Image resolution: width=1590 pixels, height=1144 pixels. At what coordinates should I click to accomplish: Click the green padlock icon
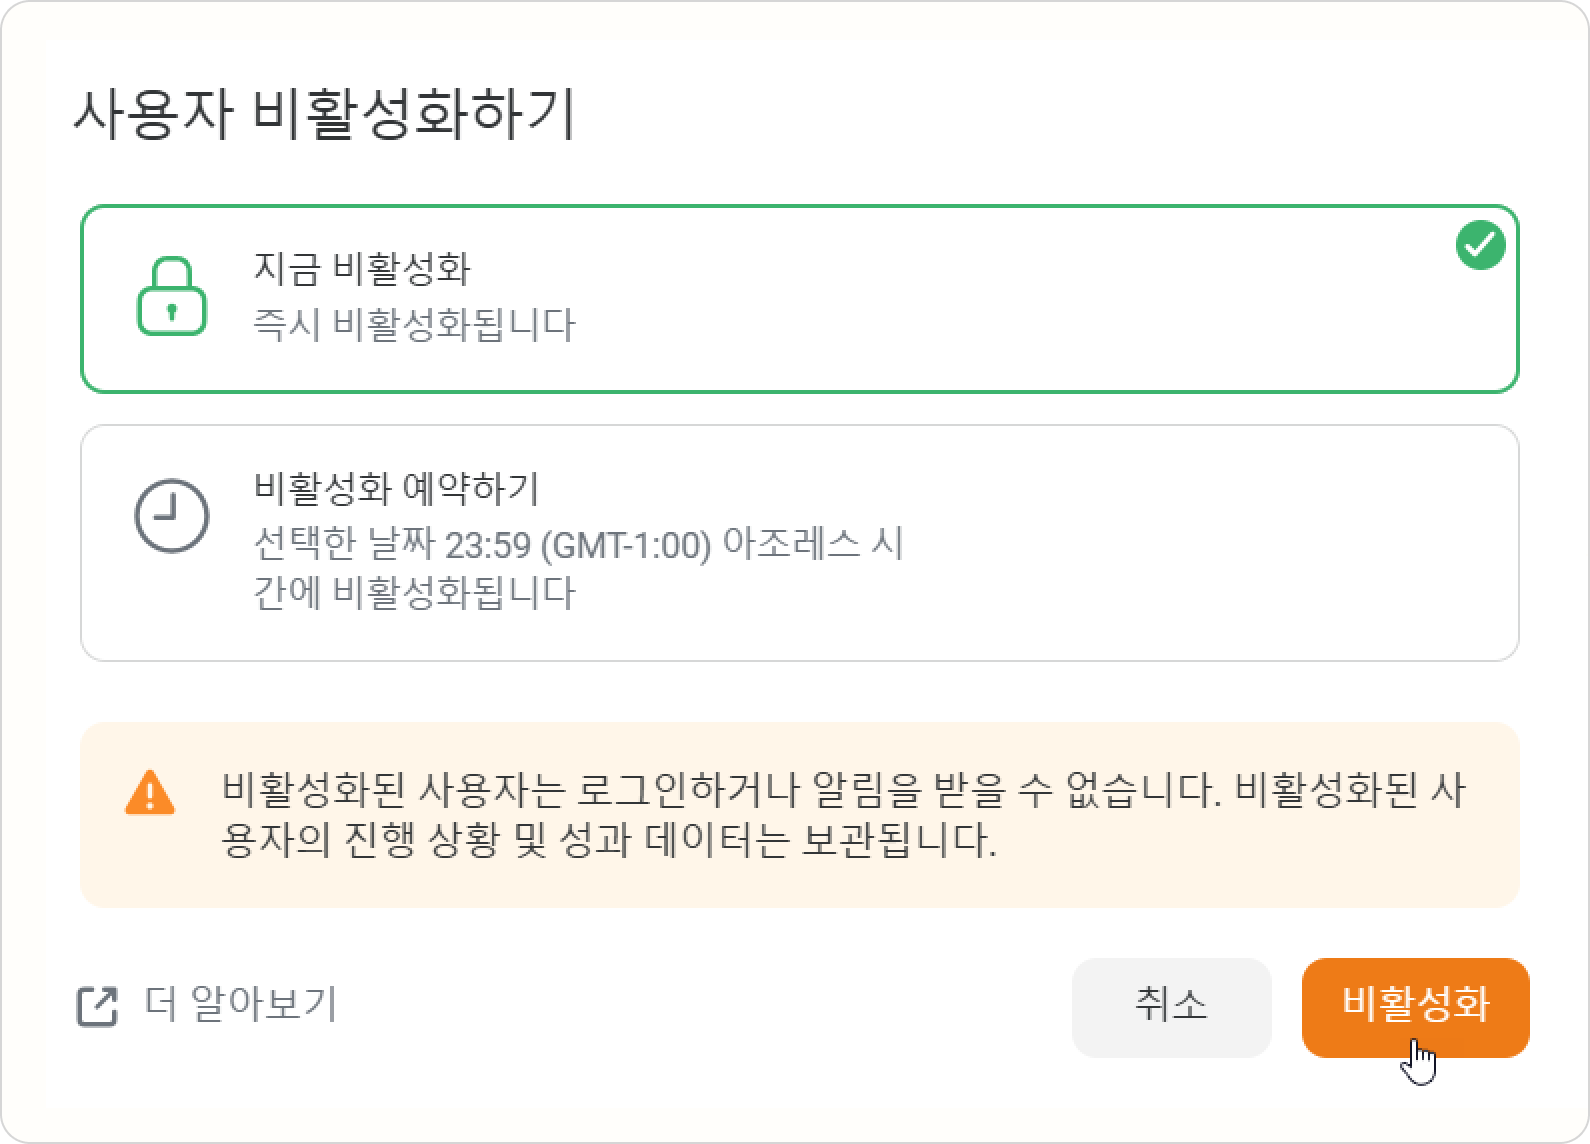coord(171,296)
